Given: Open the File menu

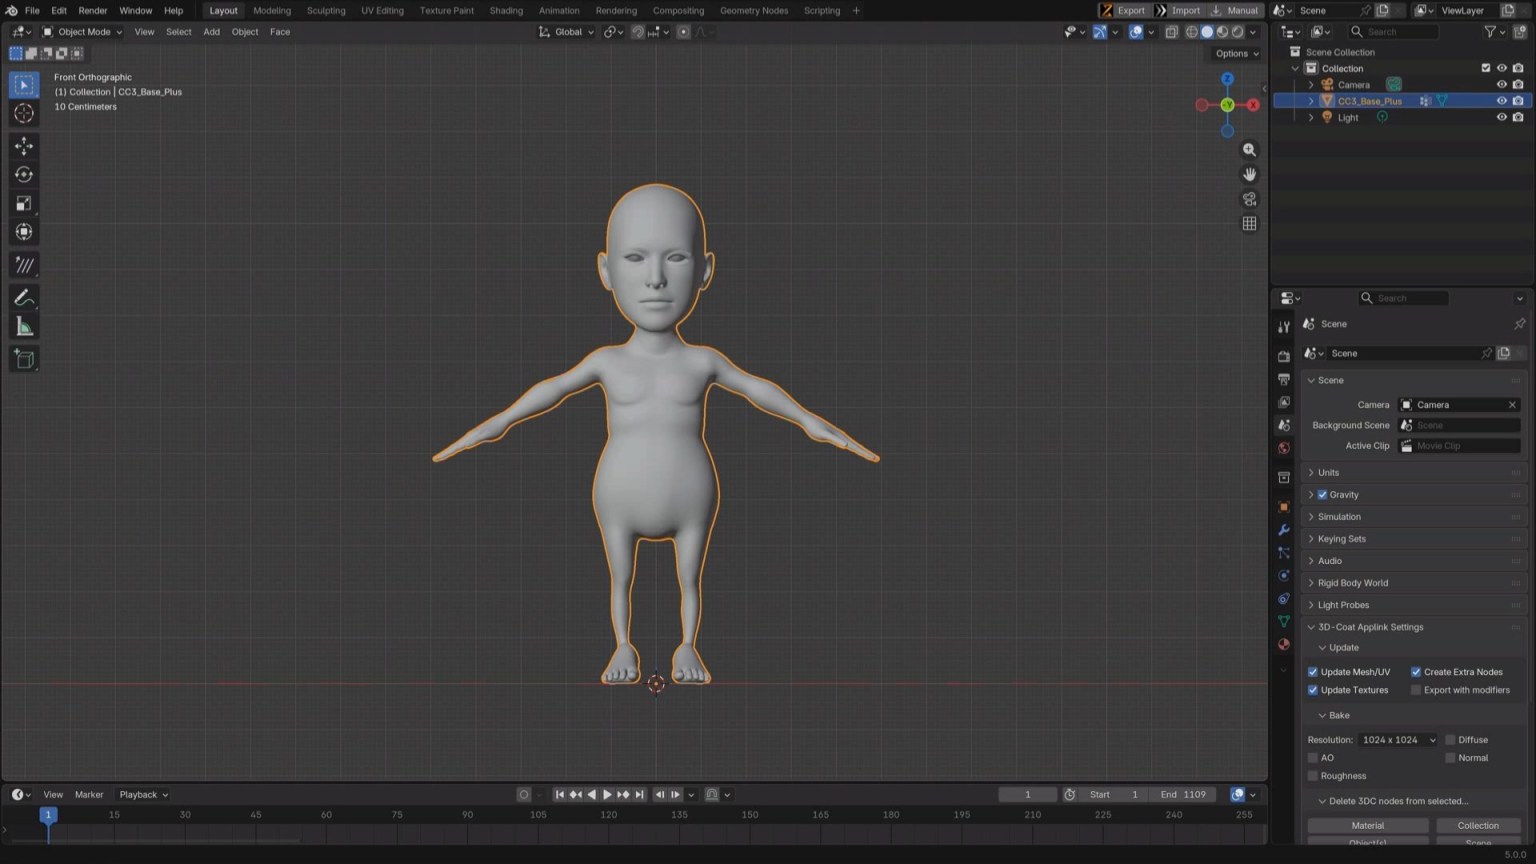Looking at the screenshot, I should click(32, 10).
